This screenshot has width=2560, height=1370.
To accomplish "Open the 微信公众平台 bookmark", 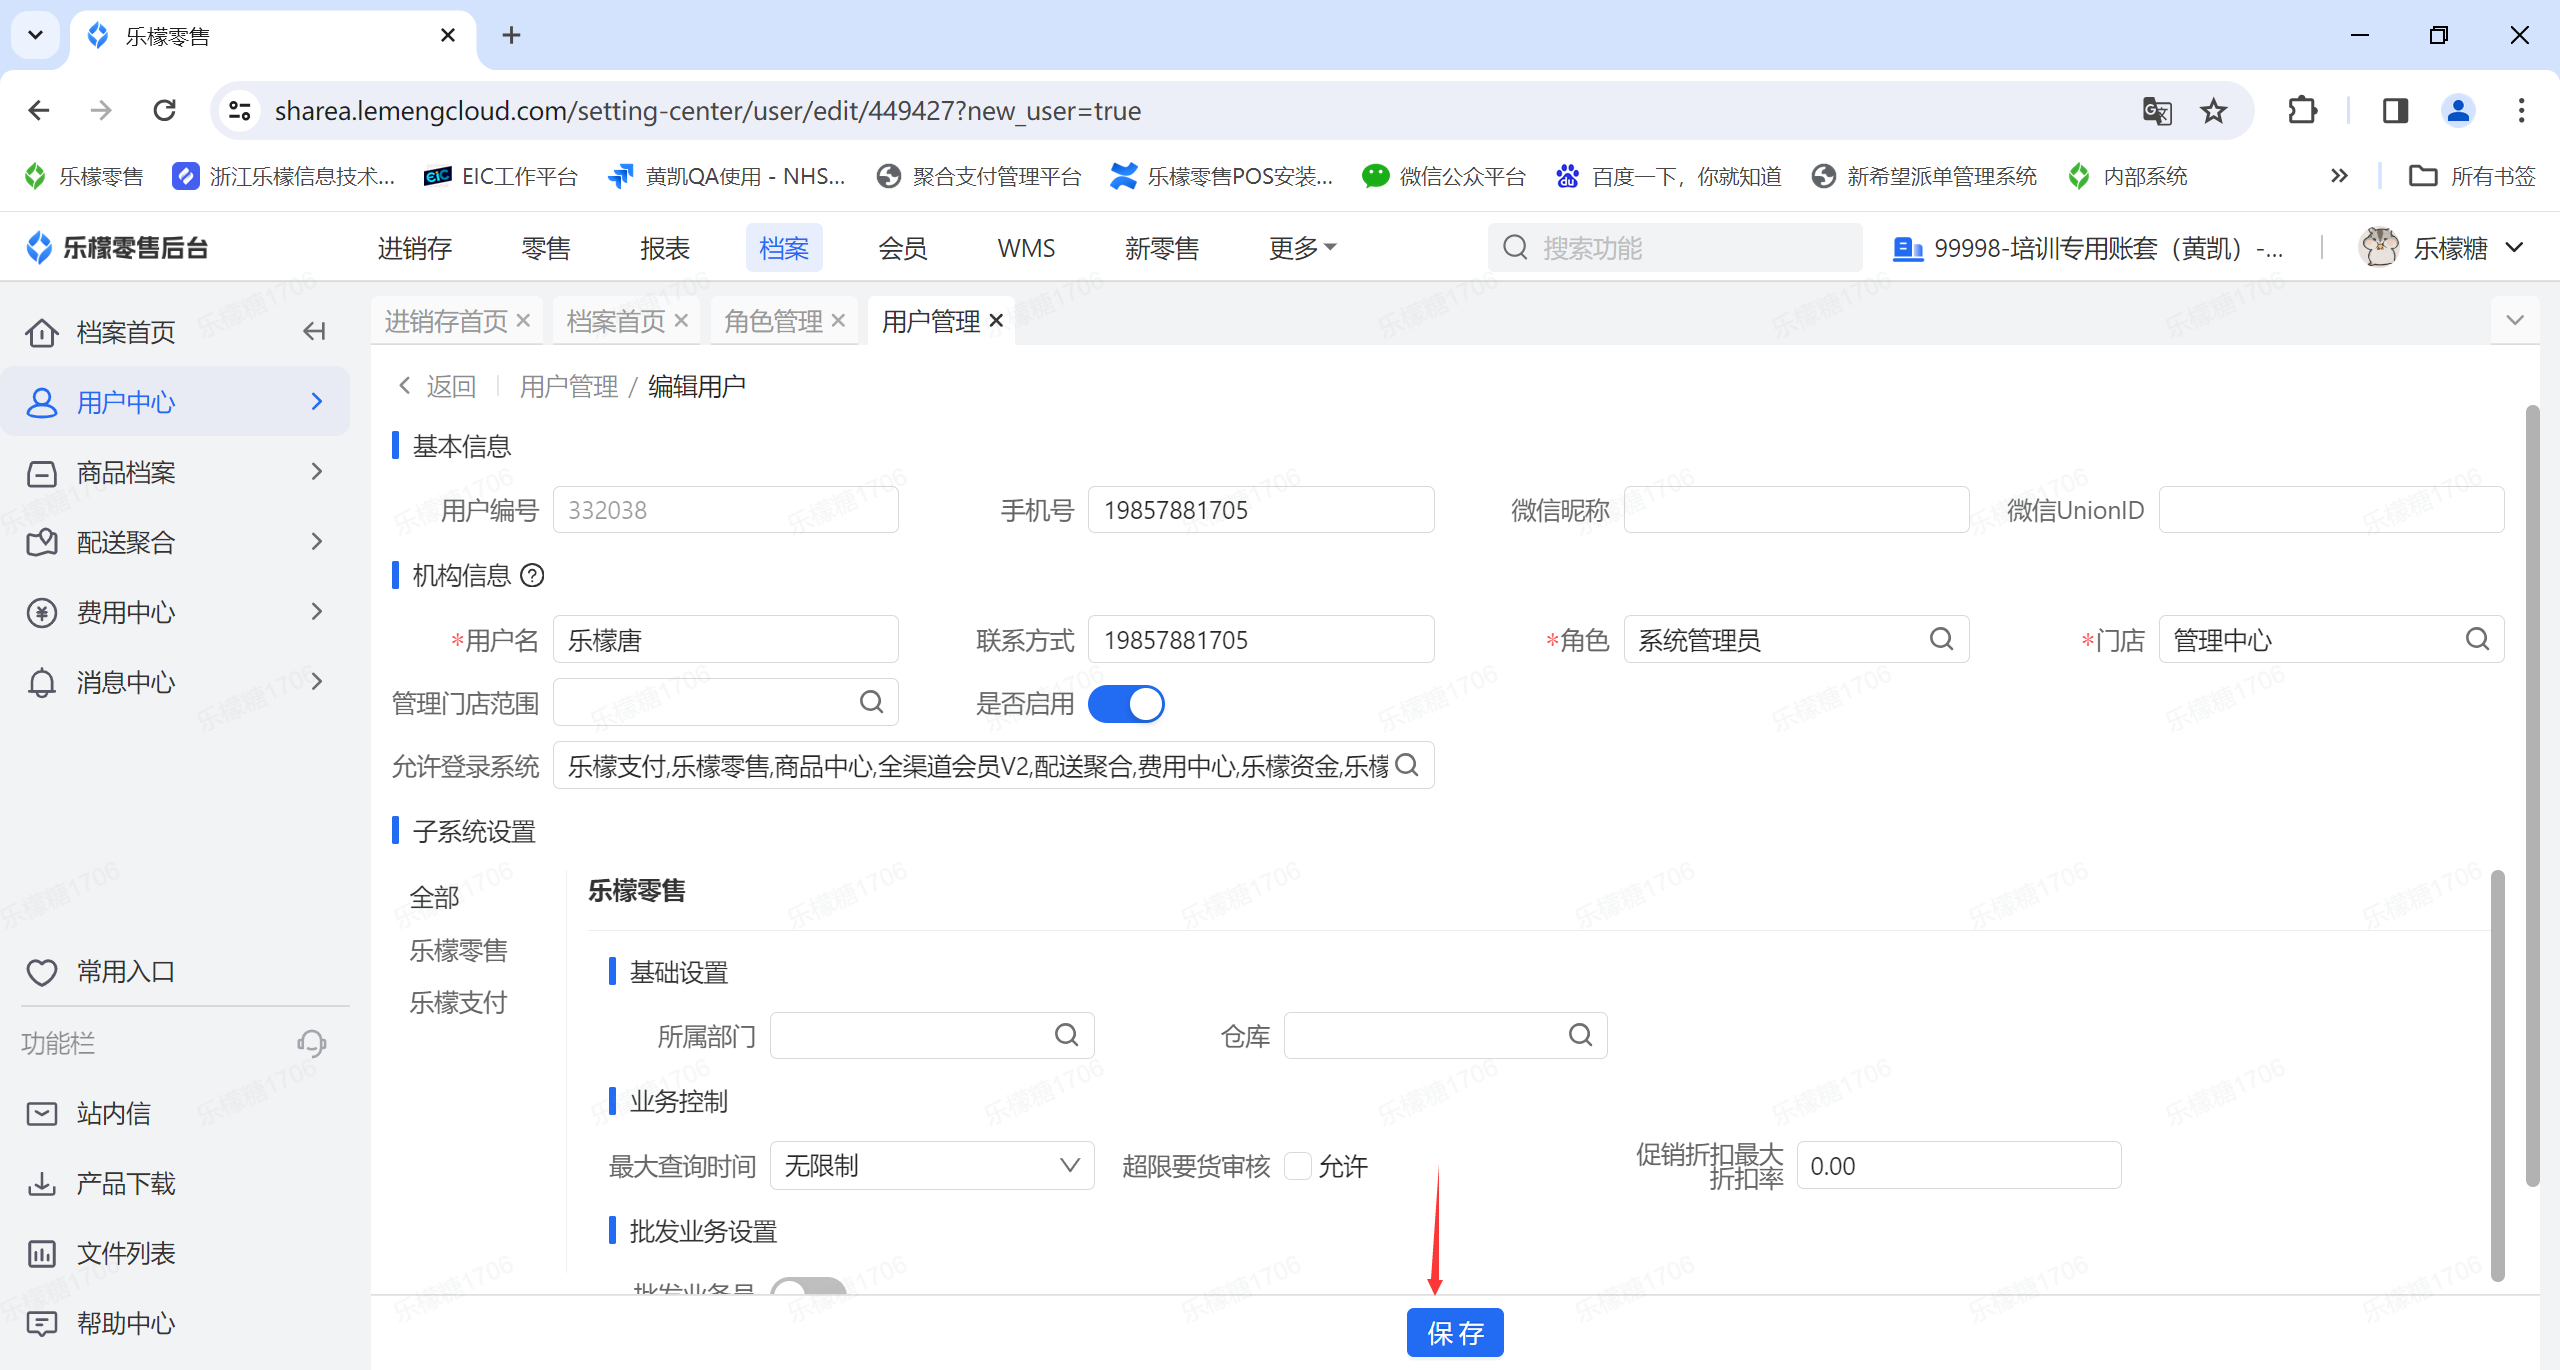I will click(x=1445, y=176).
